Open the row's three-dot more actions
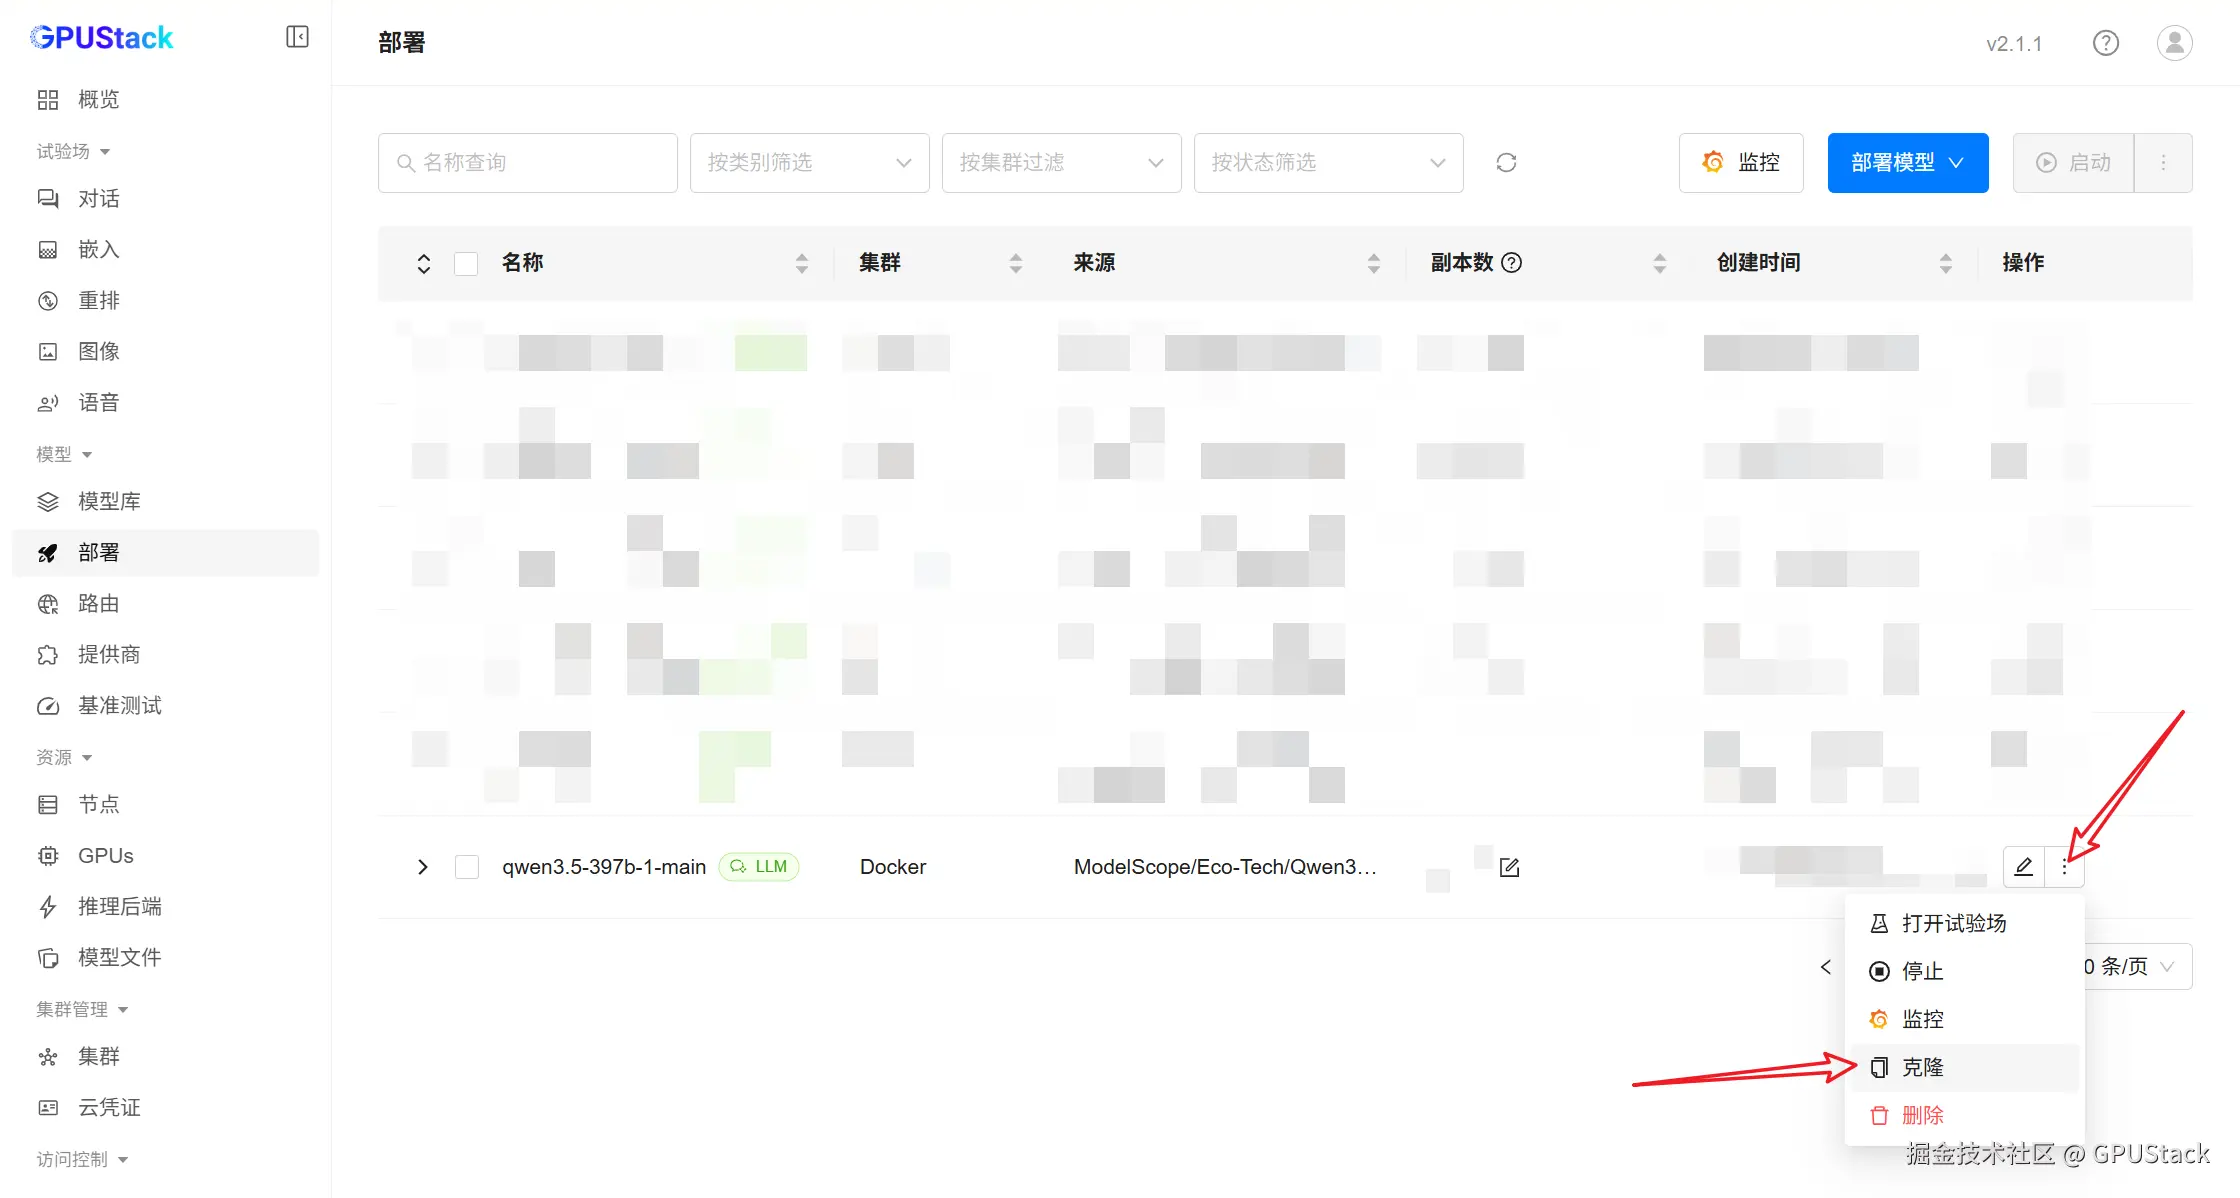The width and height of the screenshot is (2240, 1198). click(x=2064, y=866)
